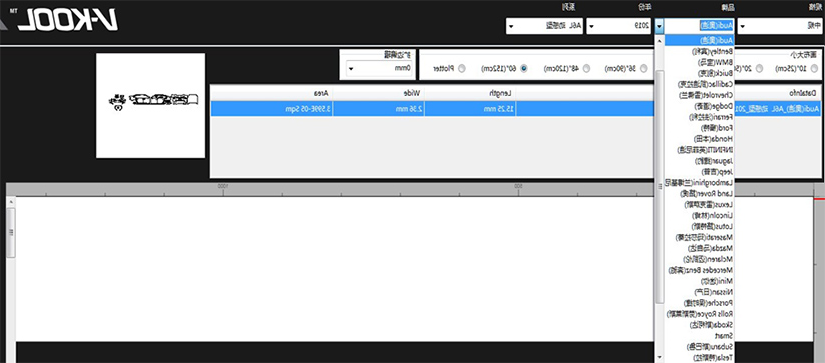
Task: Open the brand dropdown arrow next to Audi
Action: 660,25
